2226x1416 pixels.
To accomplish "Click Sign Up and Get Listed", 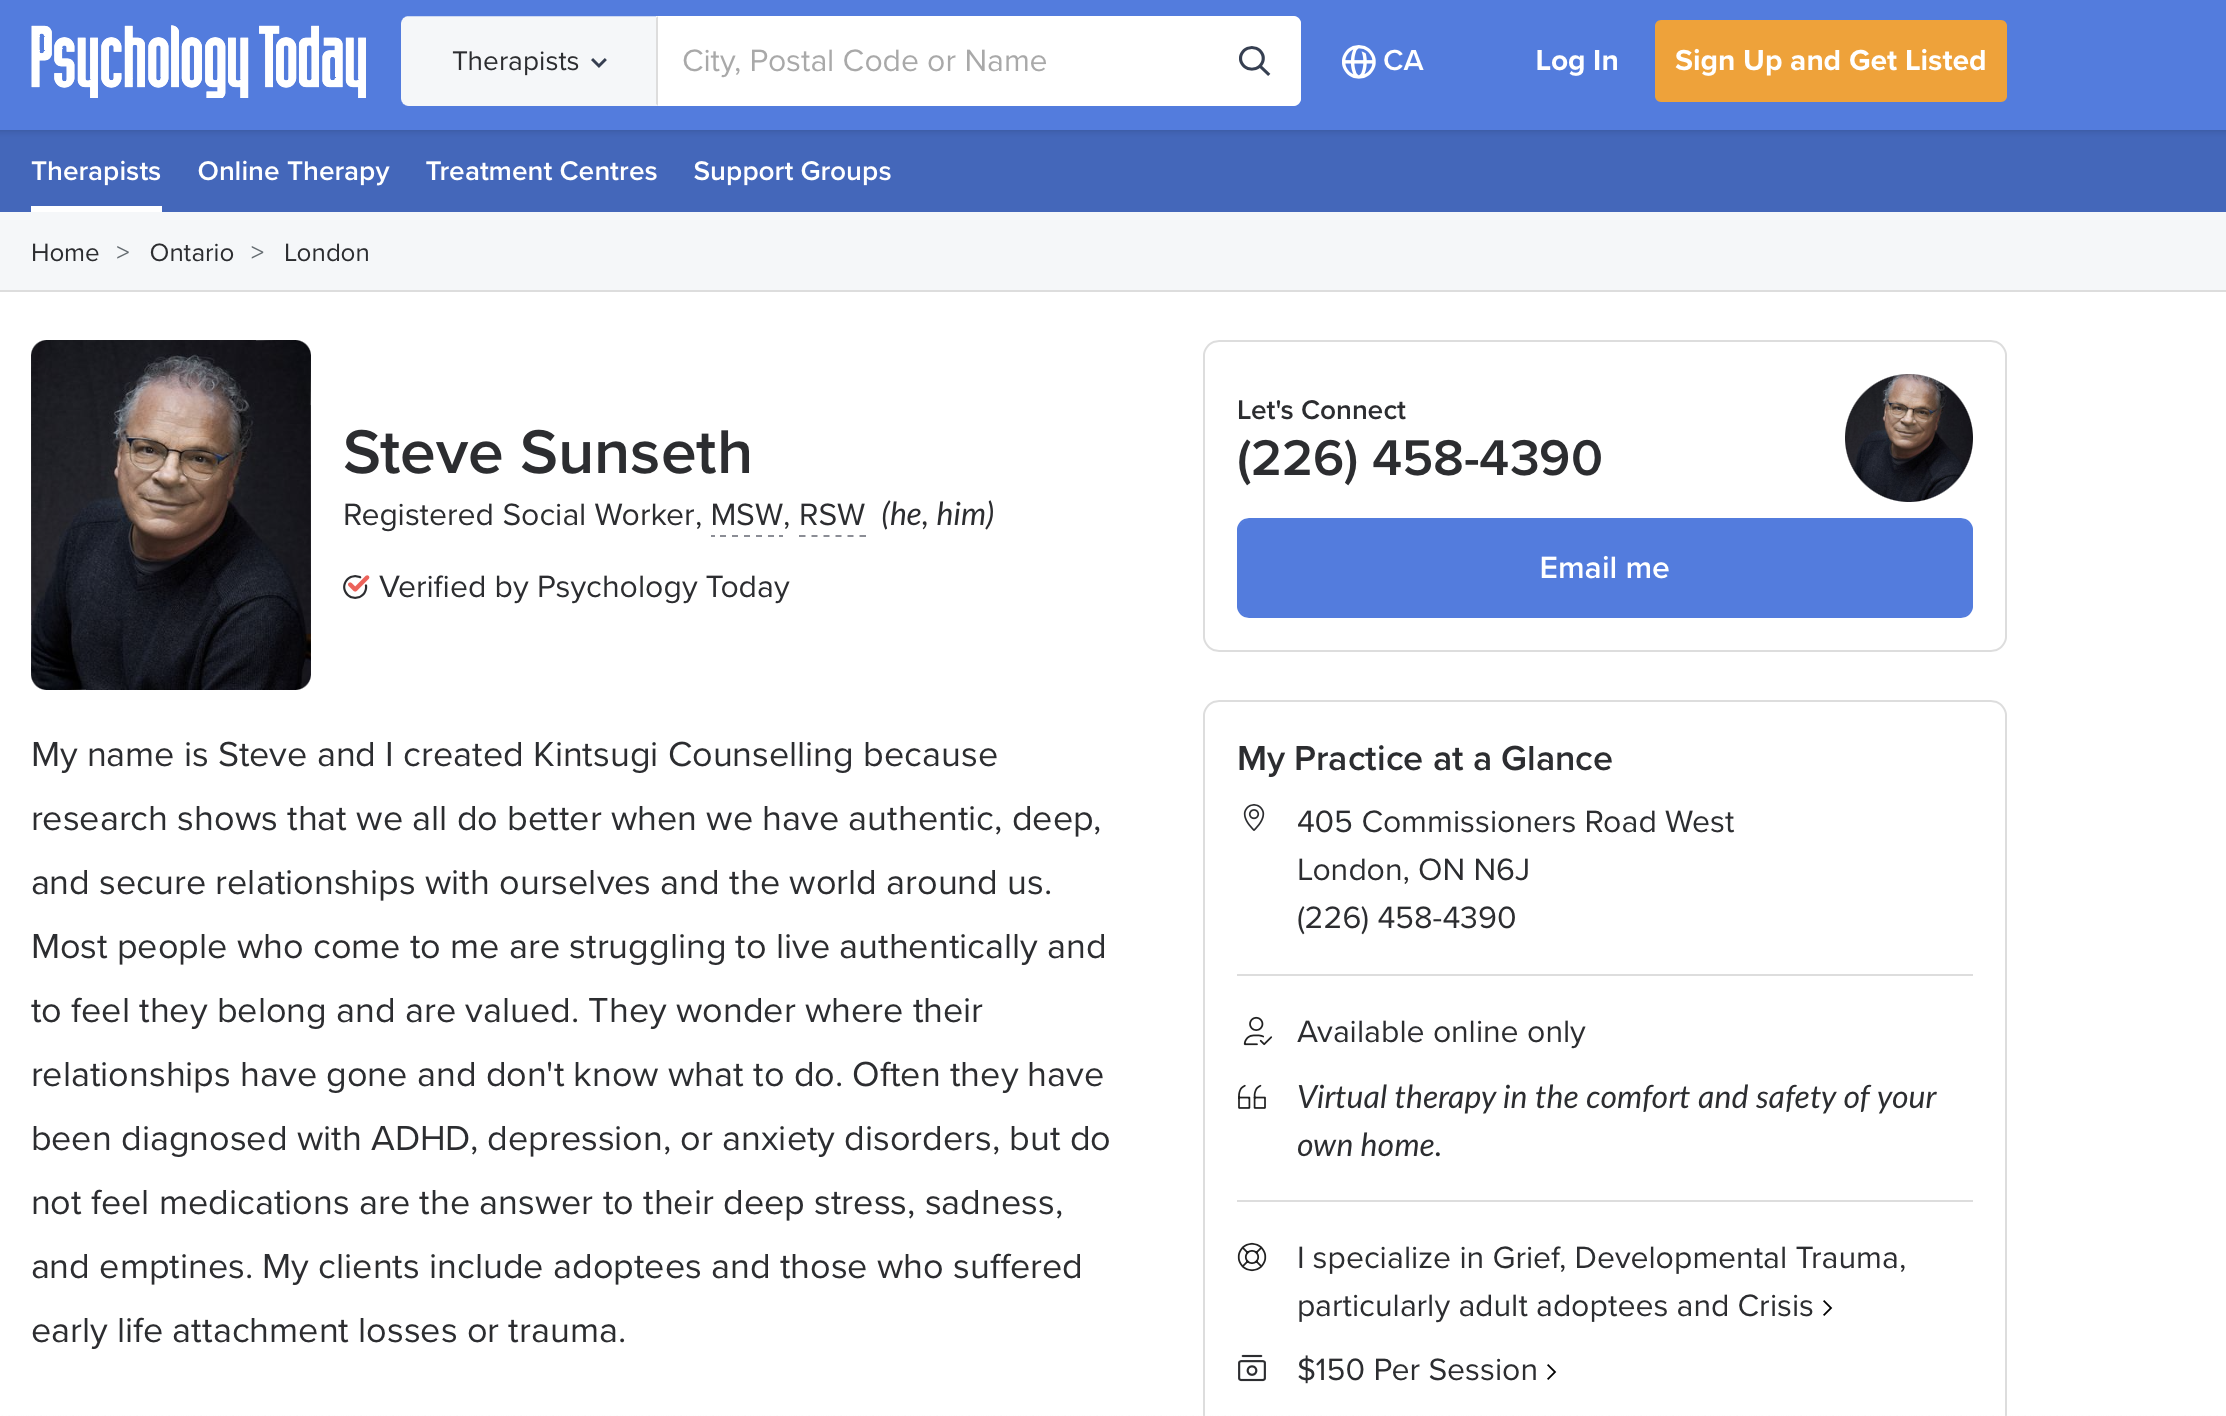I will pyautogui.click(x=1829, y=61).
